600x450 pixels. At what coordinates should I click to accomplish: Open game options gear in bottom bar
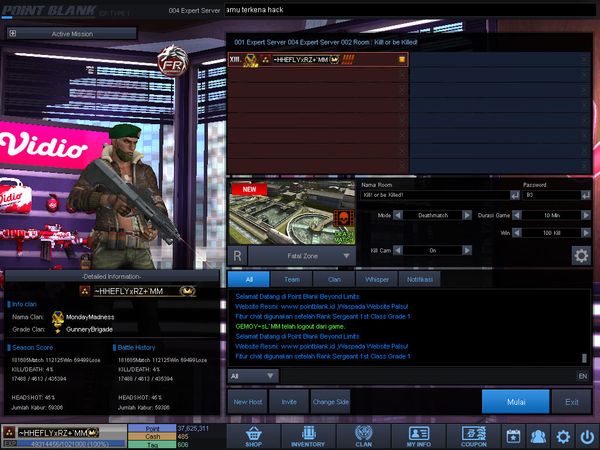[x=563, y=436]
